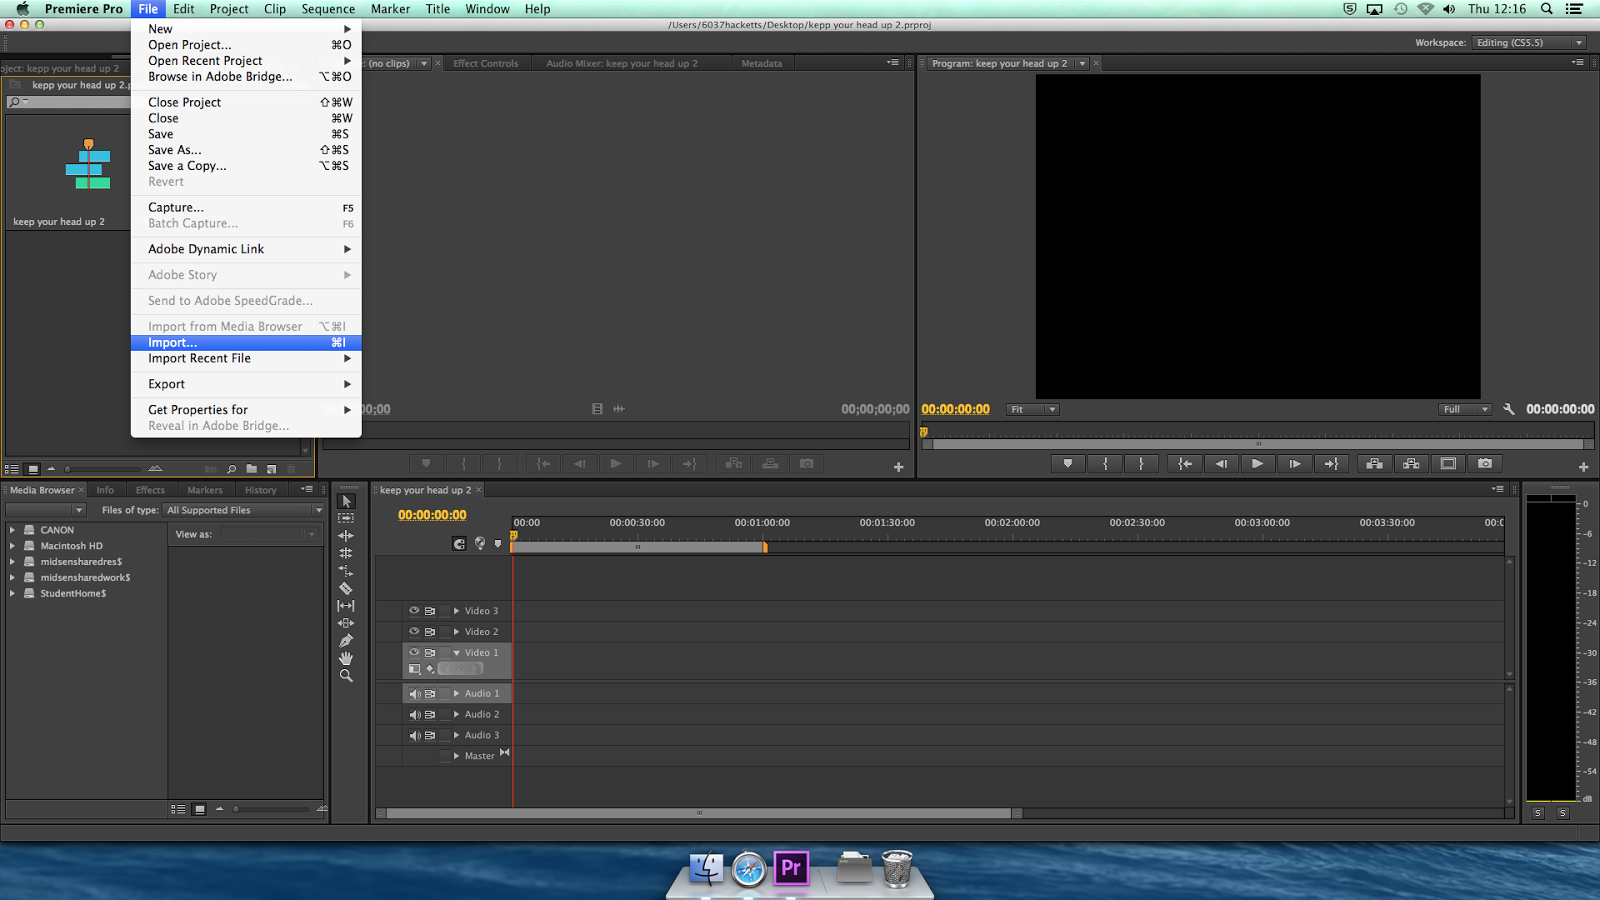Pick the Track Select tool
1600x900 pixels.
click(346, 517)
